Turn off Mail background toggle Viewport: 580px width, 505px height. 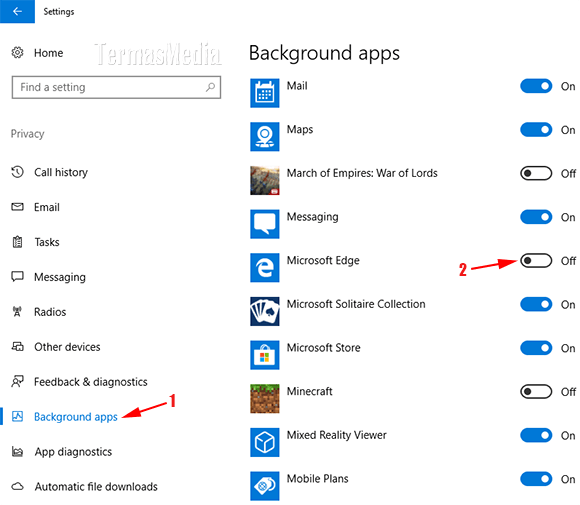click(536, 86)
